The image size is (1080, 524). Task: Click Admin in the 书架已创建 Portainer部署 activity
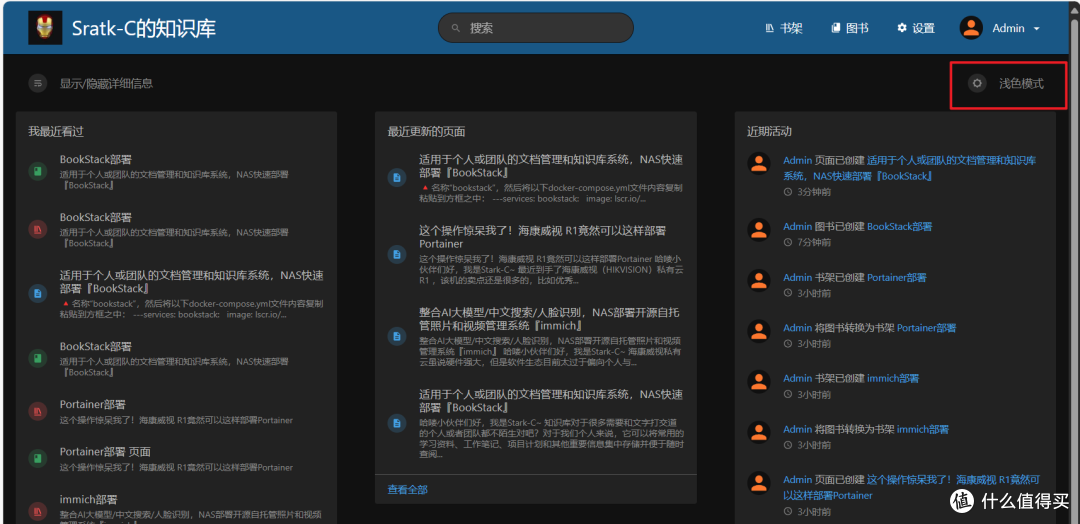[x=798, y=277]
